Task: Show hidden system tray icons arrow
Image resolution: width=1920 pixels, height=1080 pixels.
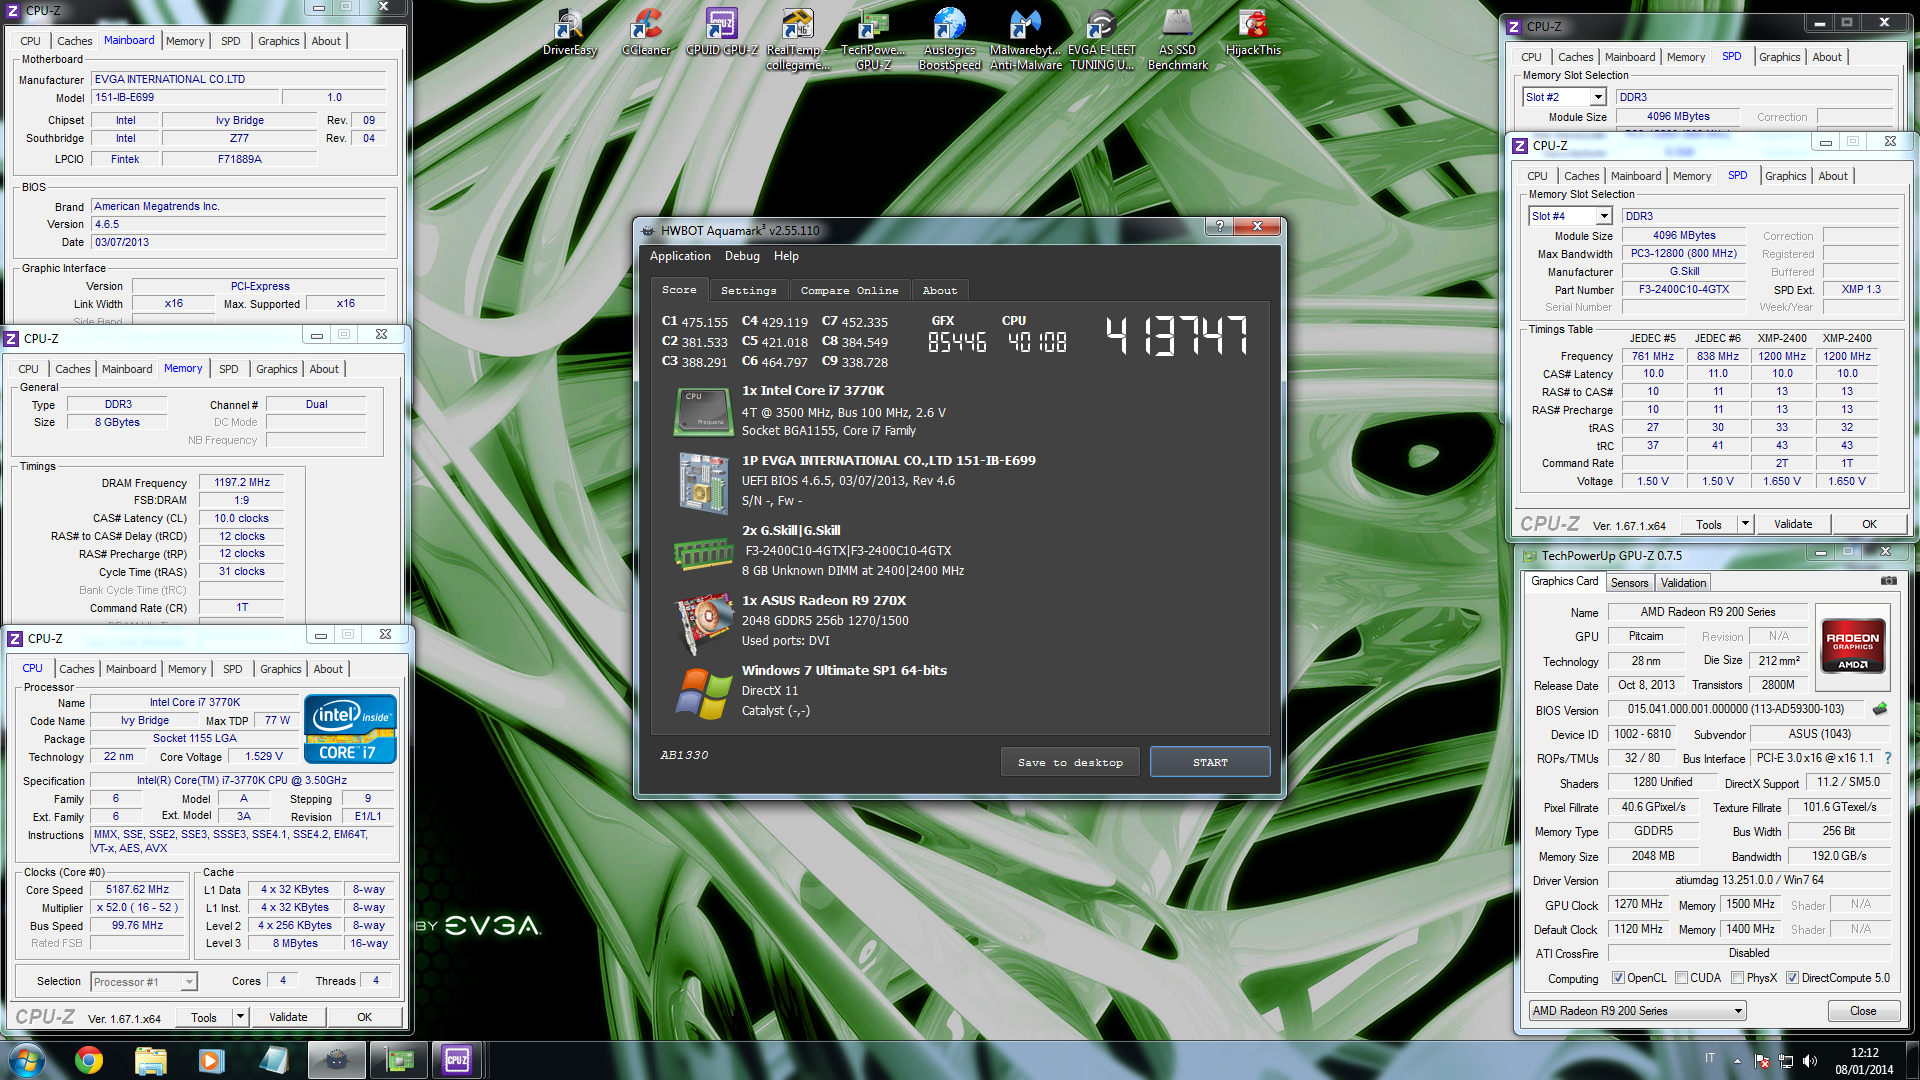Action: (x=1737, y=1061)
